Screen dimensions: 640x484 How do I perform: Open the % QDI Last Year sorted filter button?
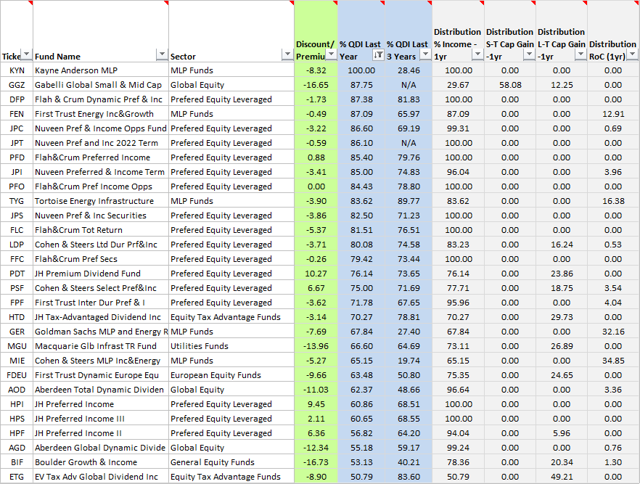(x=379, y=54)
